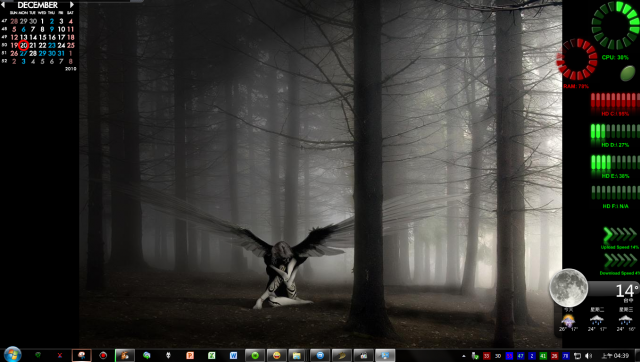
Task: Open the file explorer folder taskbar button
Action: click(297, 355)
